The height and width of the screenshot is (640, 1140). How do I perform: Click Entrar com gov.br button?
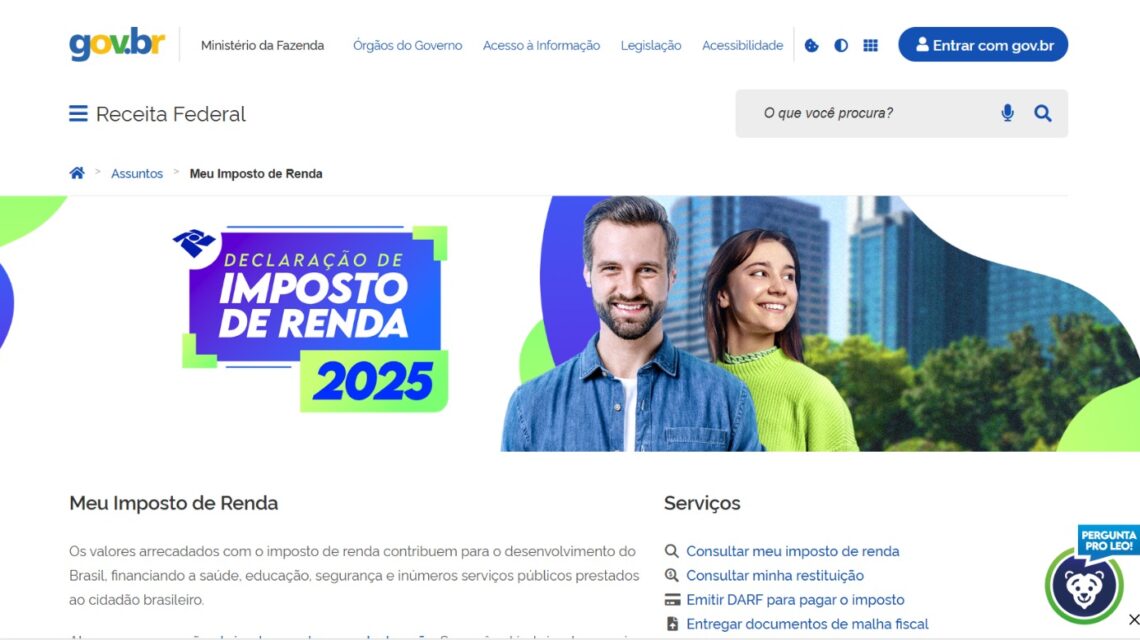(983, 44)
